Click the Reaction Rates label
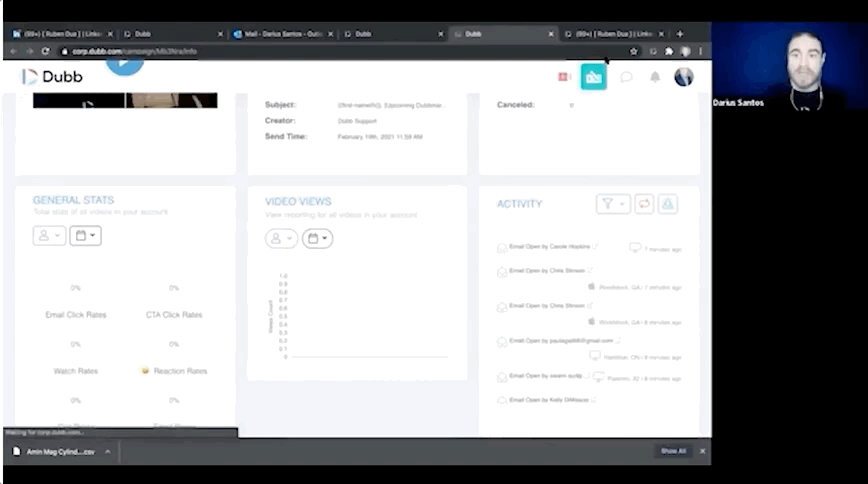Screen dimensions: 868x484 180,371
